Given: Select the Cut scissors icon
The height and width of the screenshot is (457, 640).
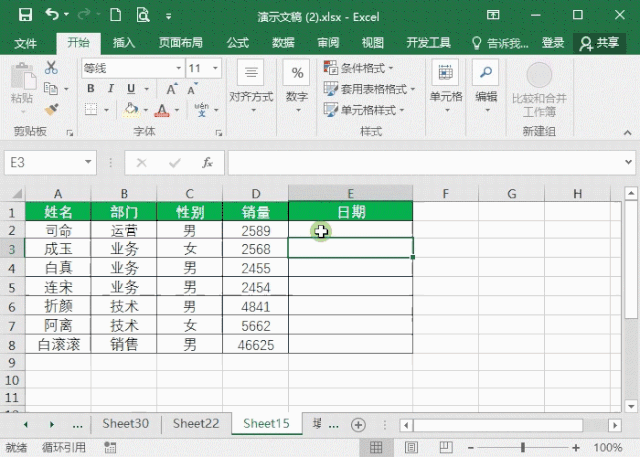Looking at the screenshot, I should [x=52, y=68].
